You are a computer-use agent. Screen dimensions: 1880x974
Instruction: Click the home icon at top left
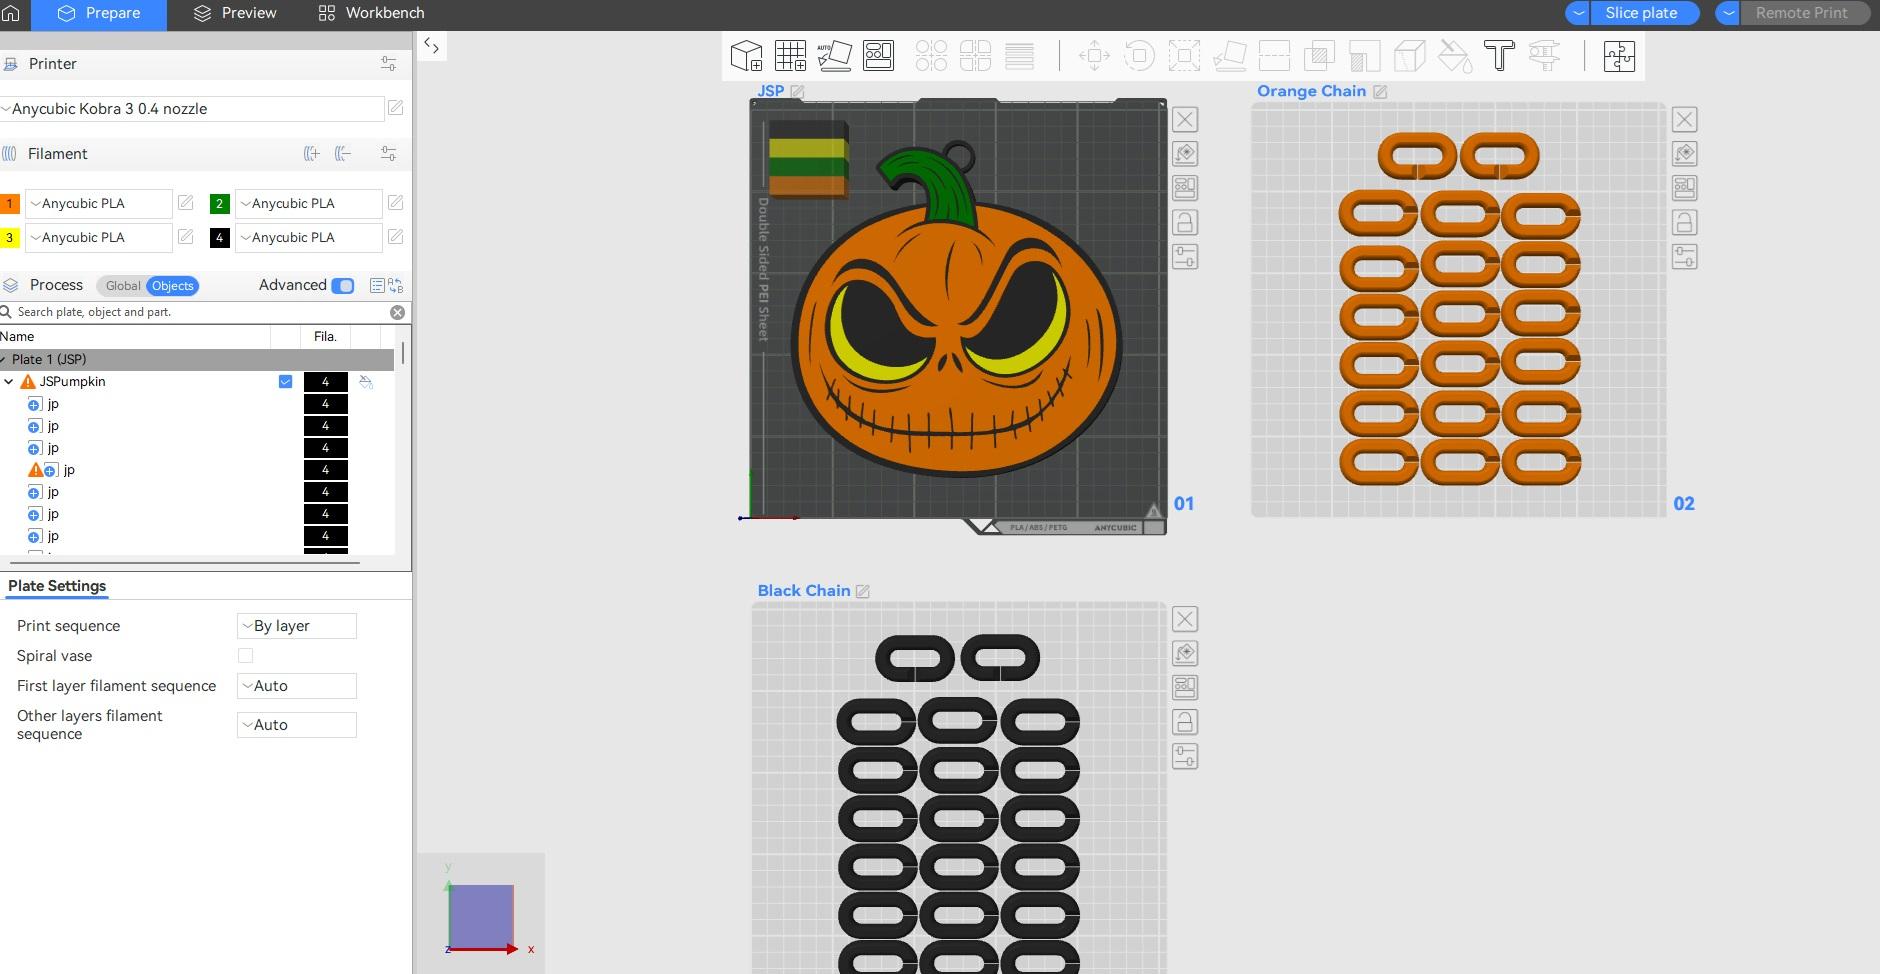(x=11, y=13)
